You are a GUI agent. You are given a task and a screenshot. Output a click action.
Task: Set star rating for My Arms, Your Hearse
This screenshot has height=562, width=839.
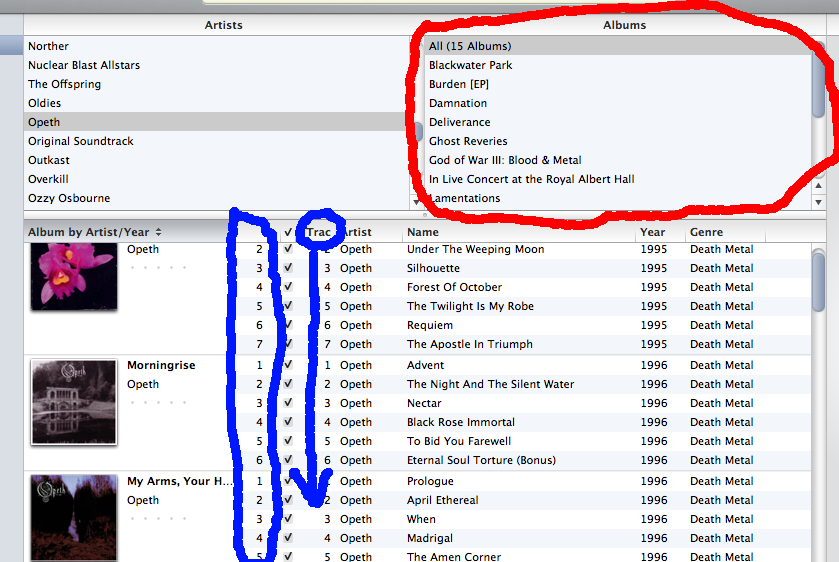[x=158, y=519]
